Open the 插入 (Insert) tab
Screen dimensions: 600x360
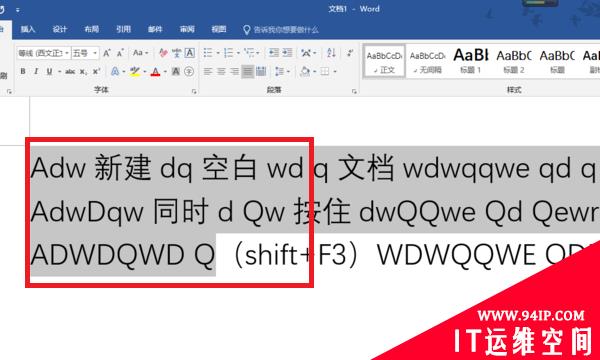click(x=28, y=29)
